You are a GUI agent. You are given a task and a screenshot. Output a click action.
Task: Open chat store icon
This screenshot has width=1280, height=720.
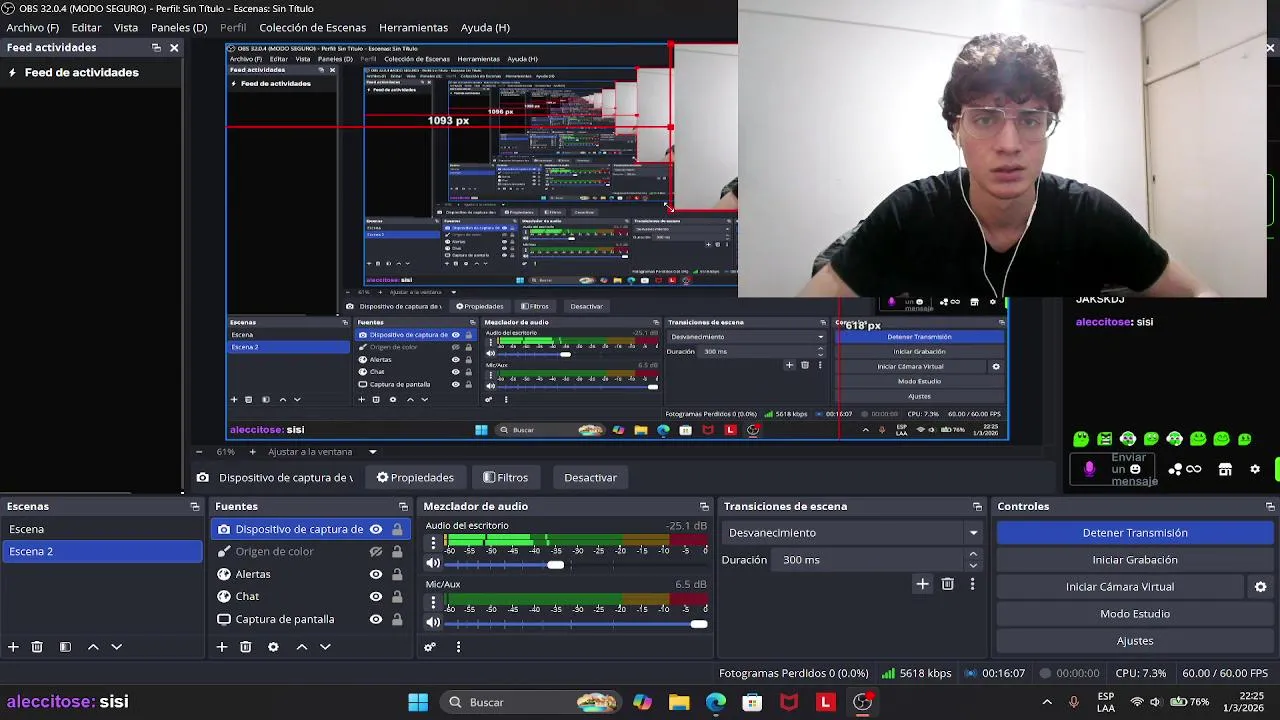1225,469
